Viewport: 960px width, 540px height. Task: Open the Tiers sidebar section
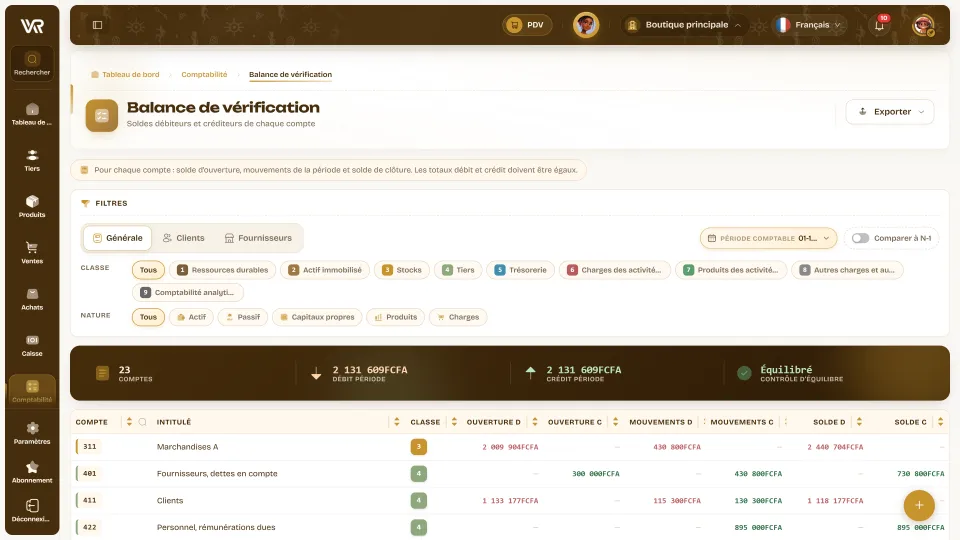coord(32,160)
